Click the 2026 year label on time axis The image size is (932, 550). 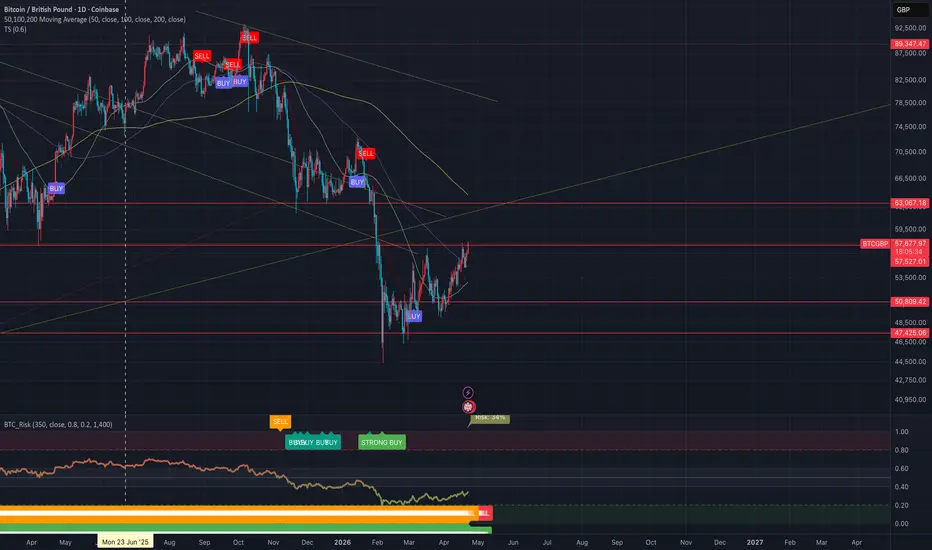click(x=342, y=542)
